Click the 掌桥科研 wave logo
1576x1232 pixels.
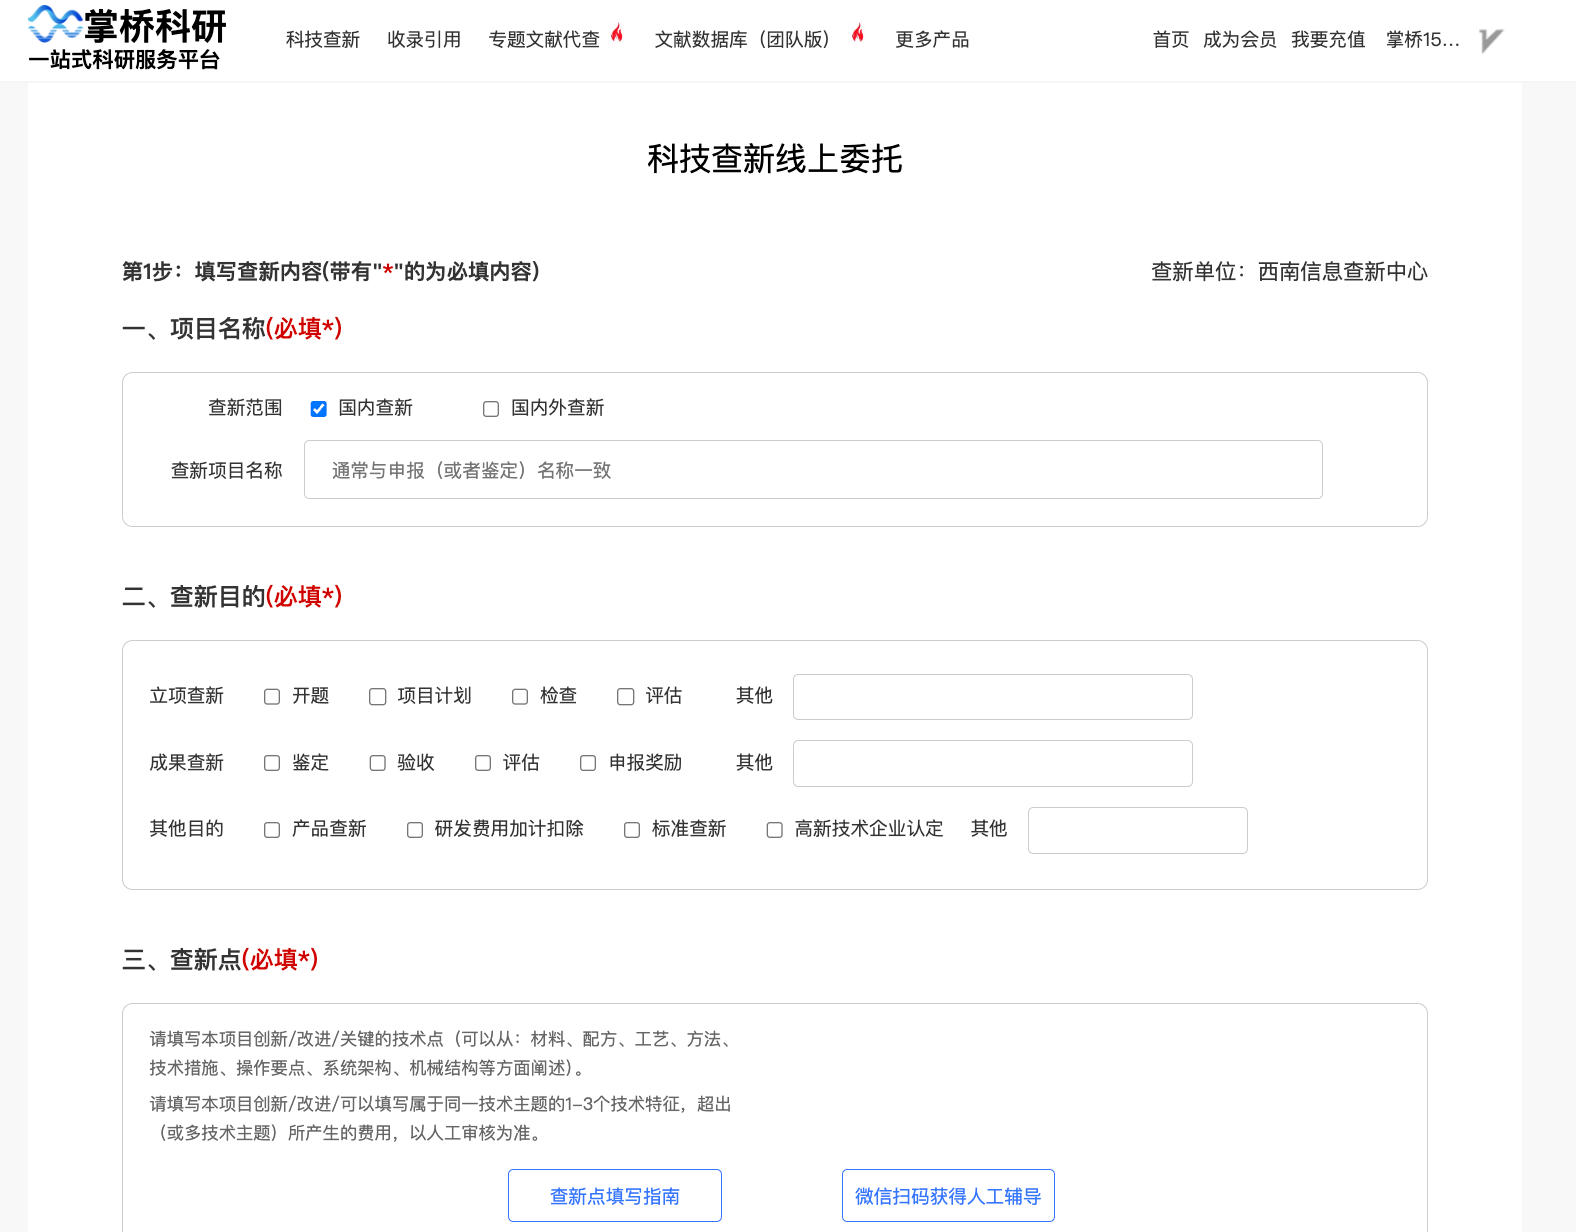[x=55, y=24]
